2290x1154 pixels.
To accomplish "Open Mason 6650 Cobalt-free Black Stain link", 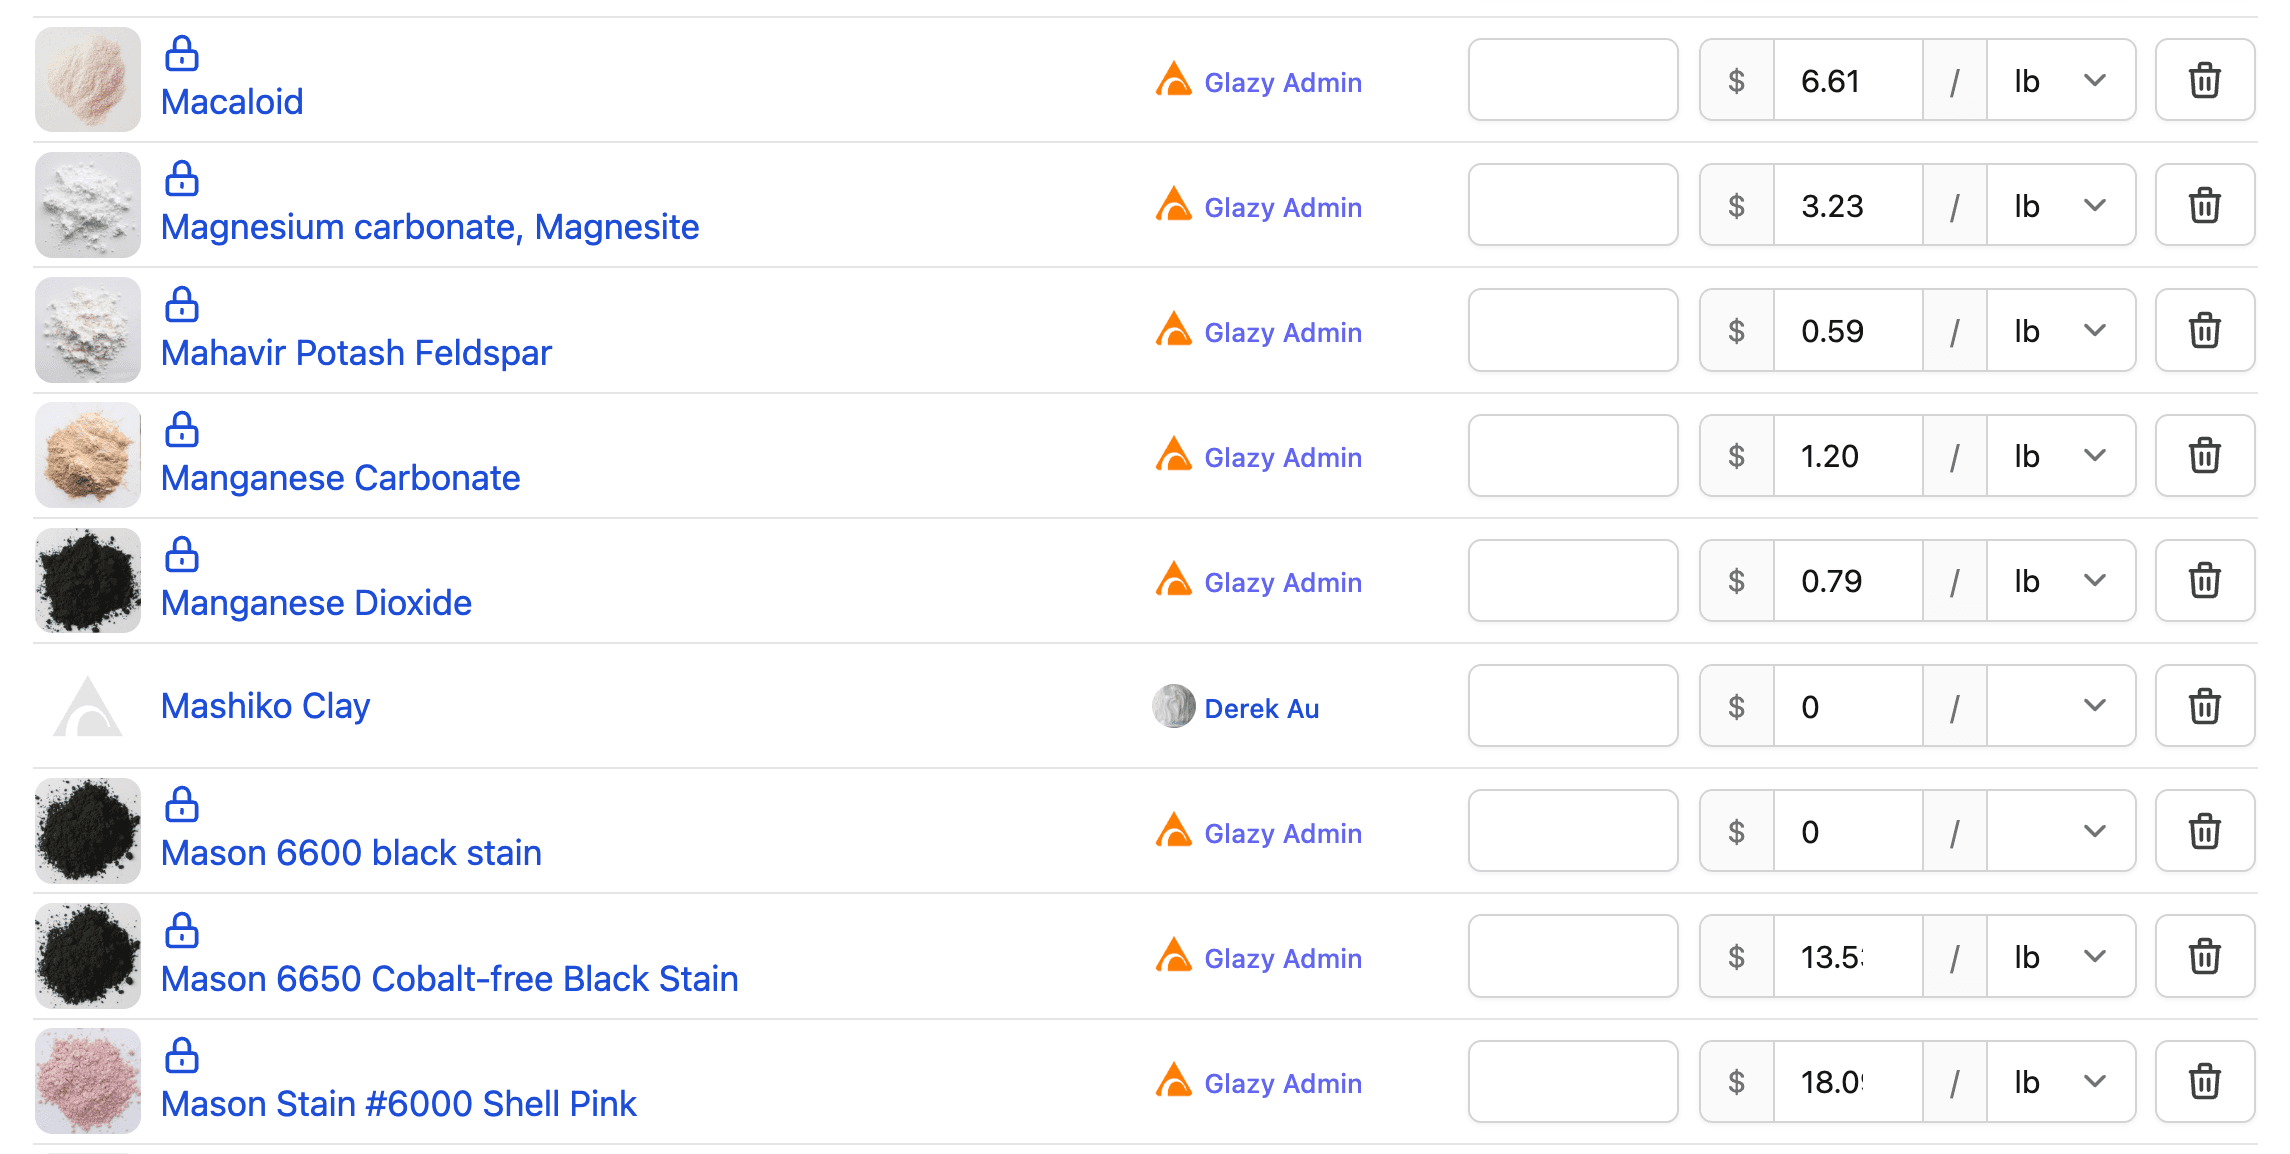I will click(450, 979).
